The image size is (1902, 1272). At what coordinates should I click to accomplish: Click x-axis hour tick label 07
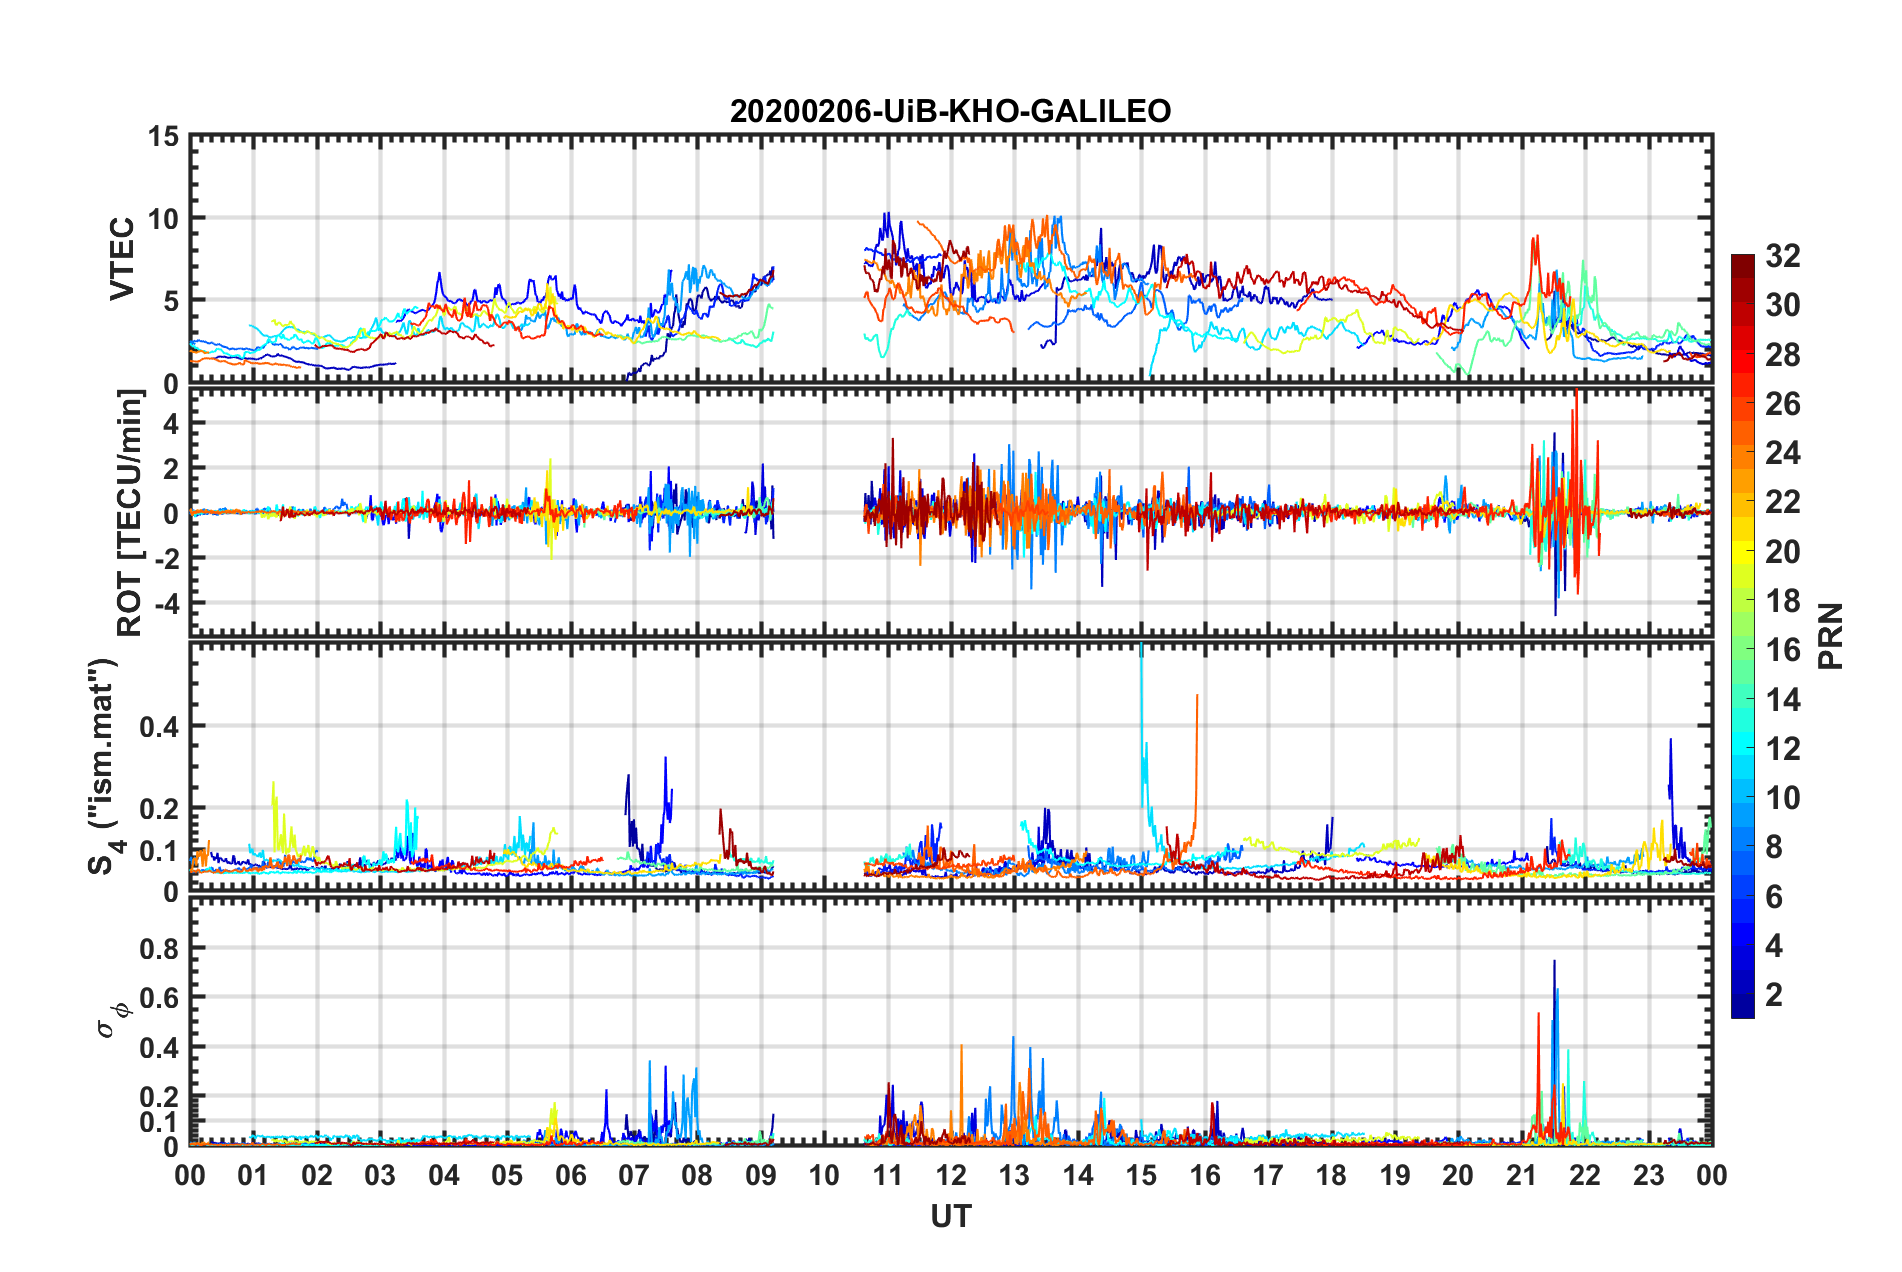click(x=634, y=1175)
